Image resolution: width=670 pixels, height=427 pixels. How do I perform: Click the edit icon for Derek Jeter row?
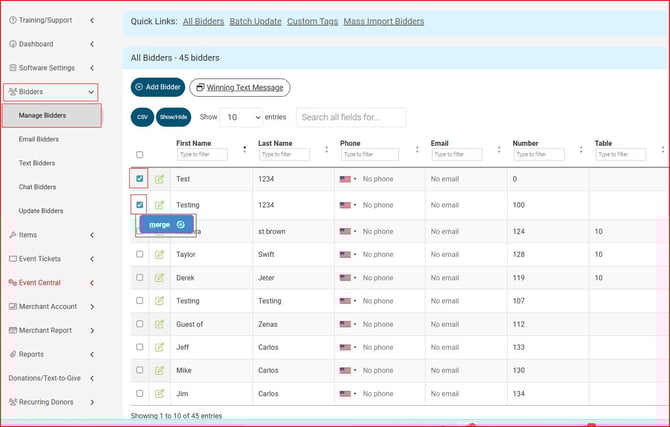click(x=159, y=278)
